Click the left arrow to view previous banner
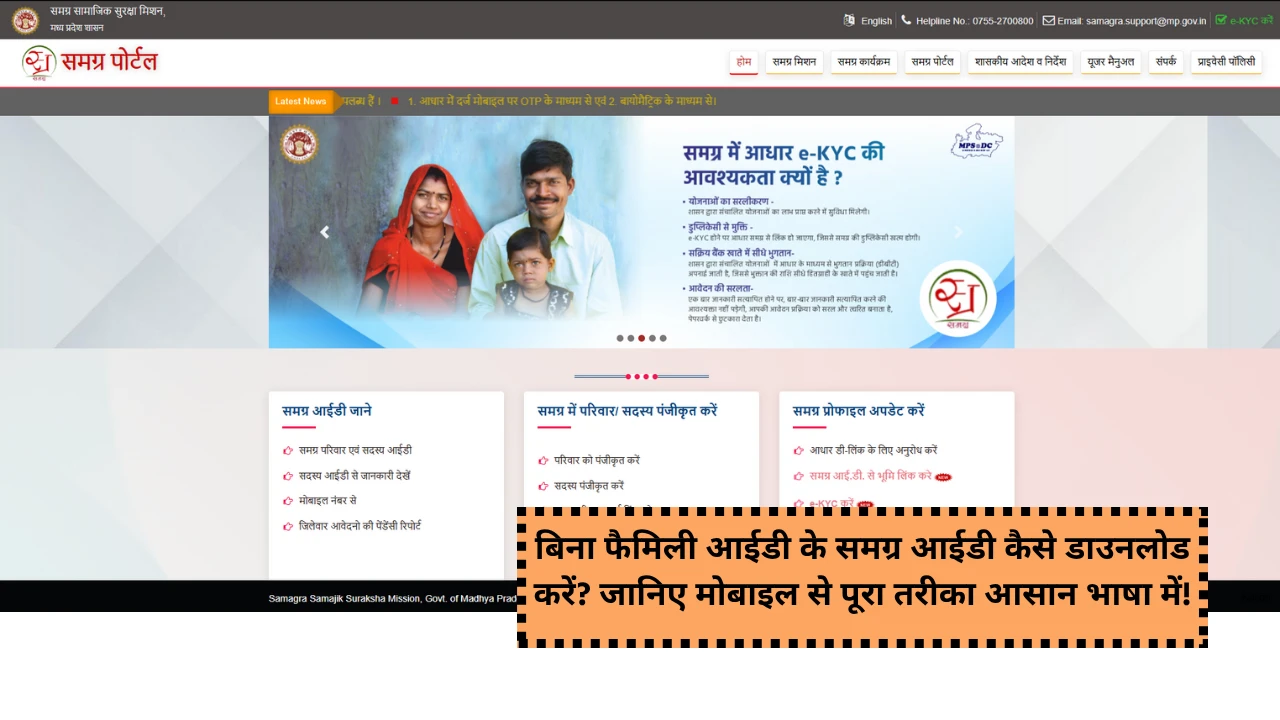Image resolution: width=1280 pixels, height=720 pixels. pos(324,232)
